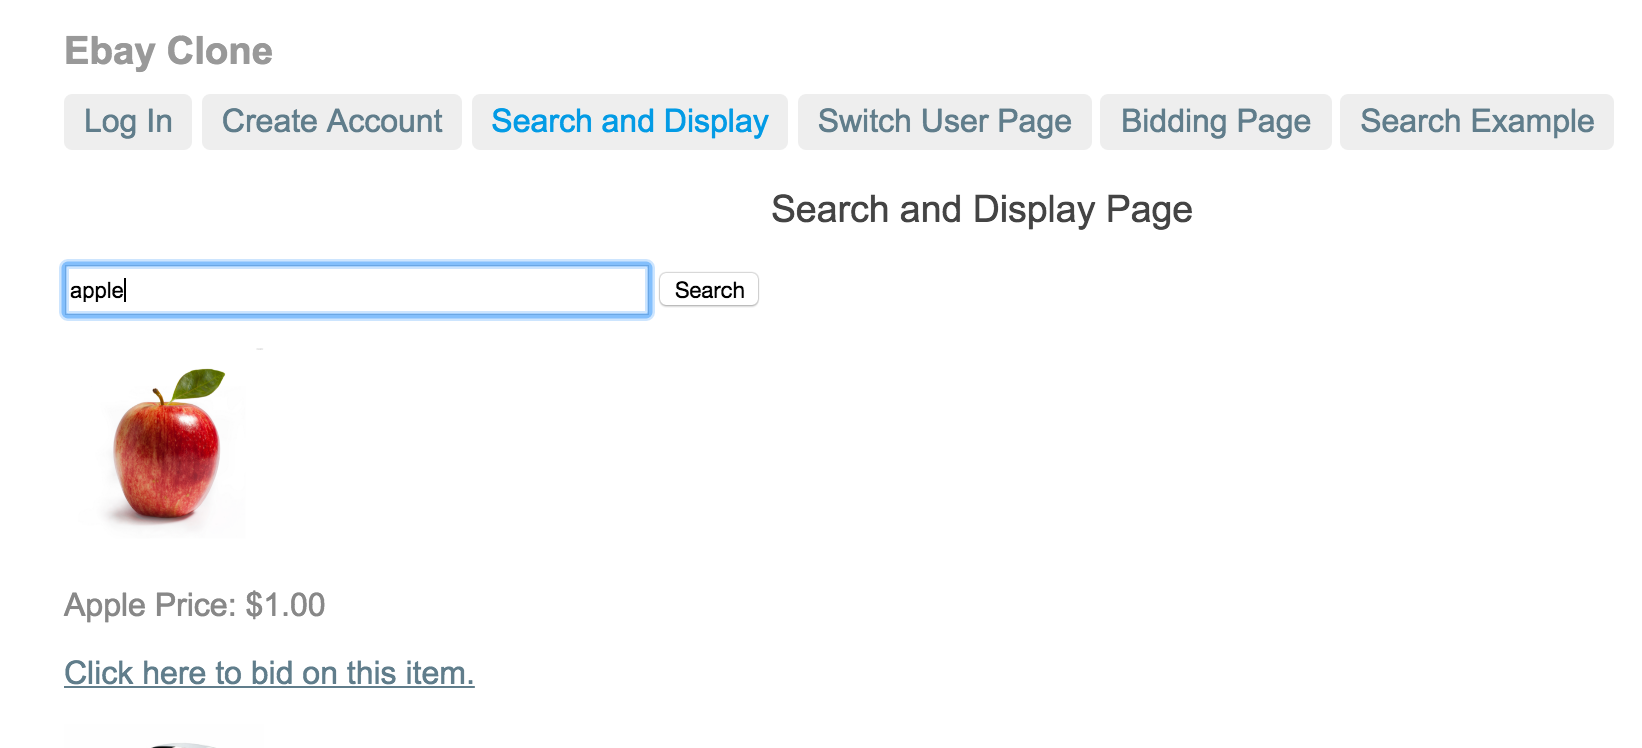Click the word 'Clone' in the page title
This screenshot has height=748, width=1642.
click(x=220, y=51)
